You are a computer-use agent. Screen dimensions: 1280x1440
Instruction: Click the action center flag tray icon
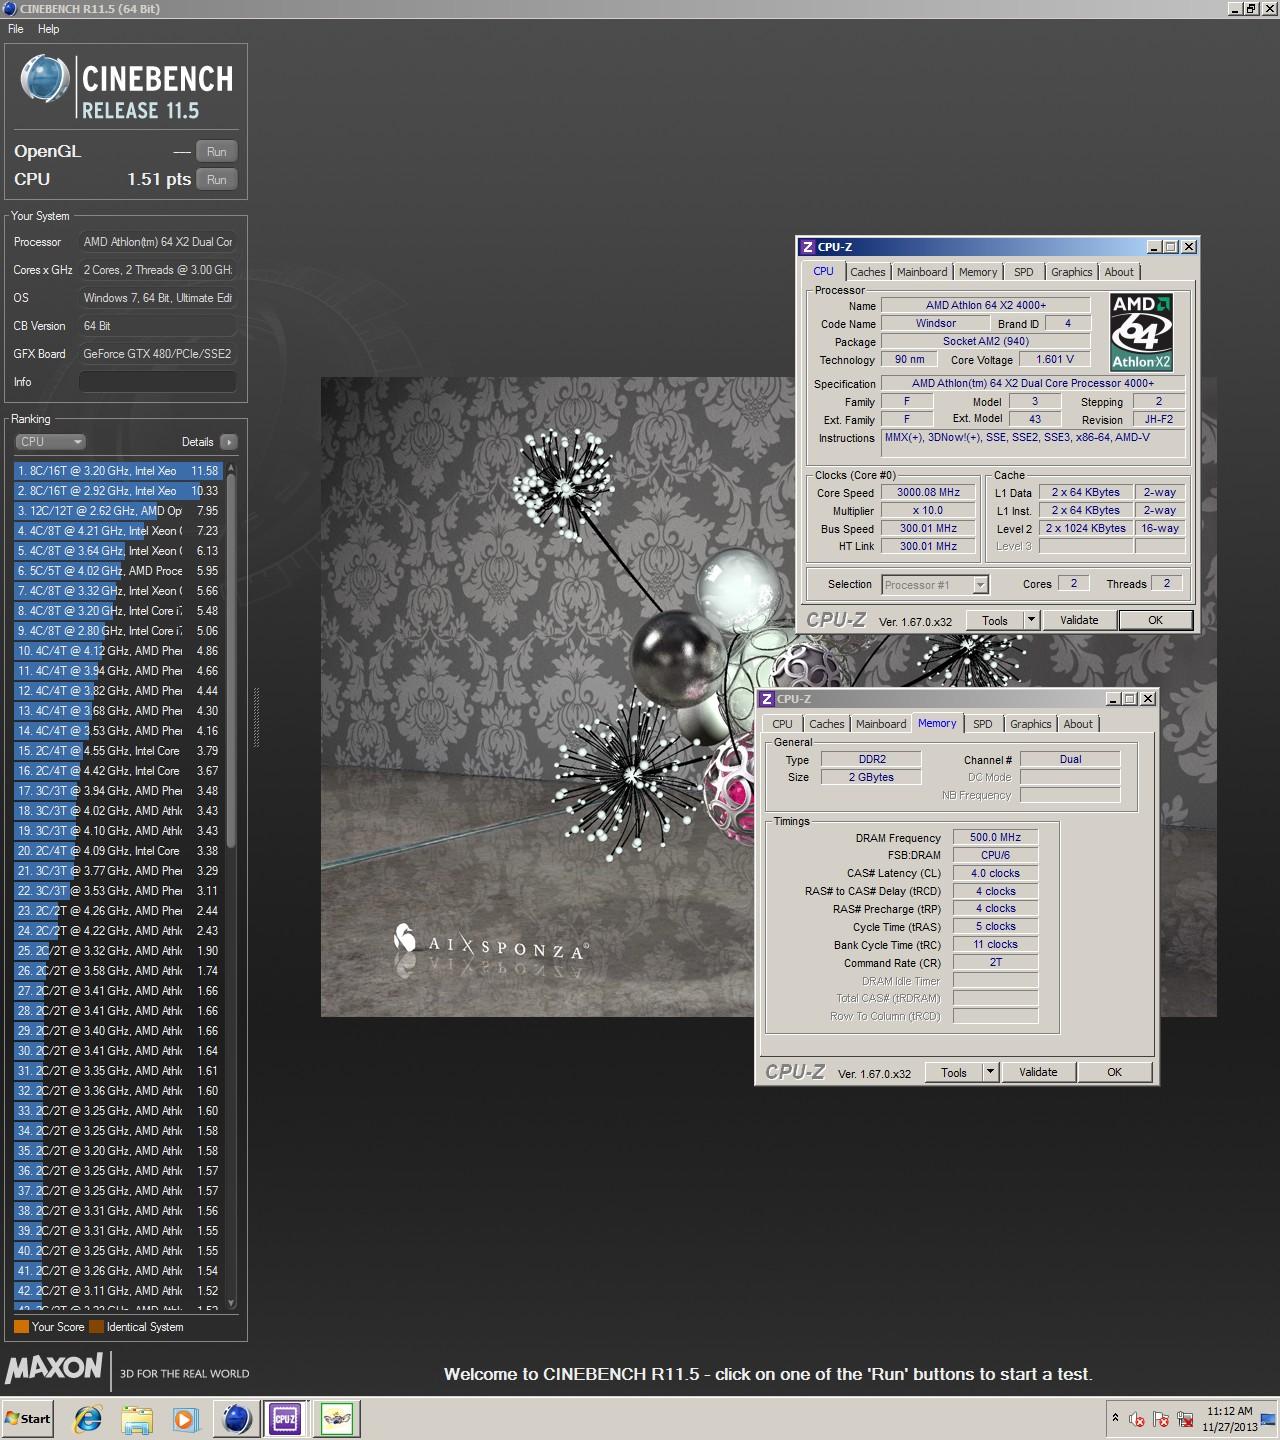coord(1161,1419)
